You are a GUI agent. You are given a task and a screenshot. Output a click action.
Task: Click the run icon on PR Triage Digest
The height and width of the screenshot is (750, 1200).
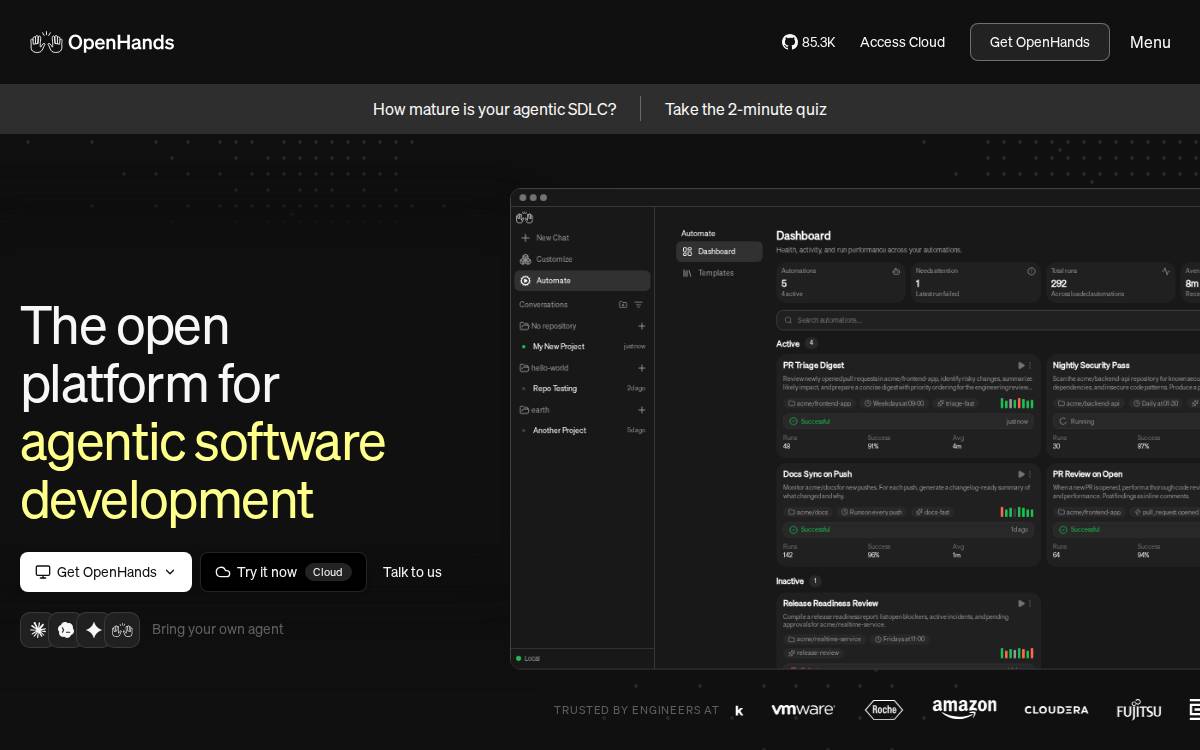pos(1021,366)
